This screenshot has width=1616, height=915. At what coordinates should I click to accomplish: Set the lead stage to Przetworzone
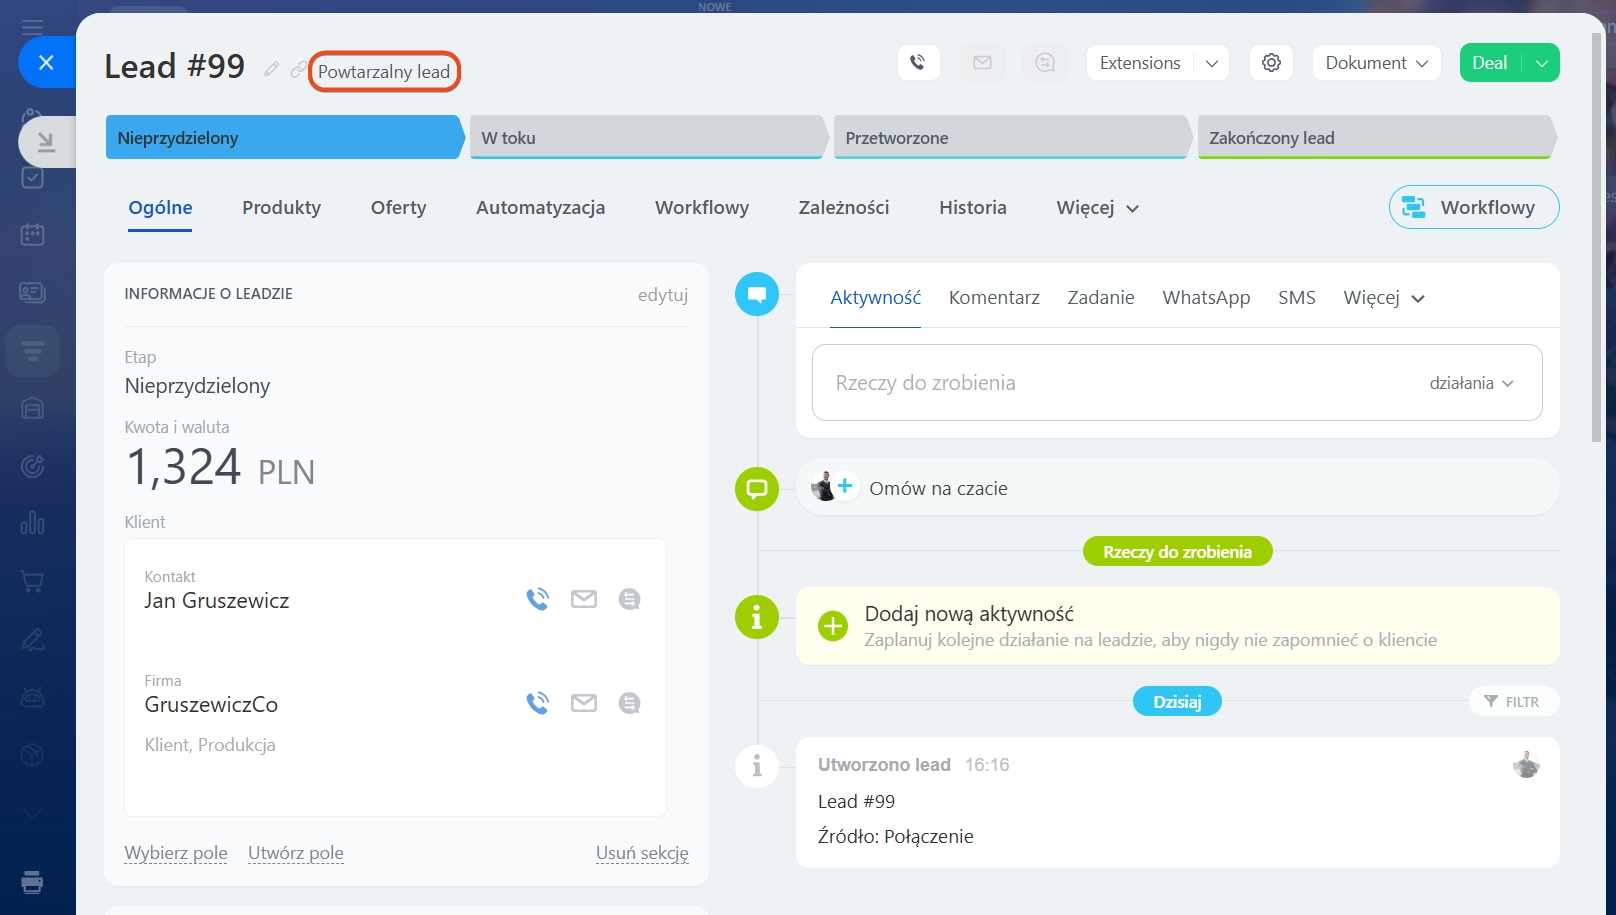tap(1012, 138)
